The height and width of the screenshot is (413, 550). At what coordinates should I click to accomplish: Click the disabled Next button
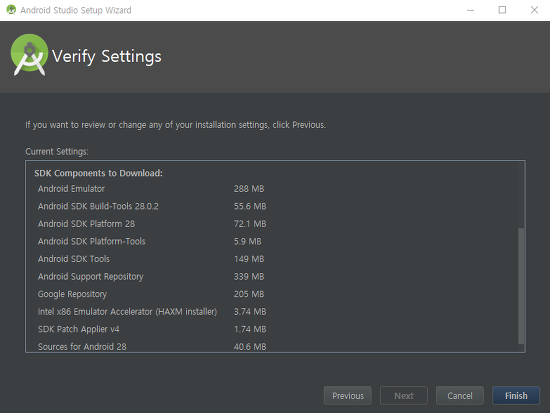tap(404, 395)
